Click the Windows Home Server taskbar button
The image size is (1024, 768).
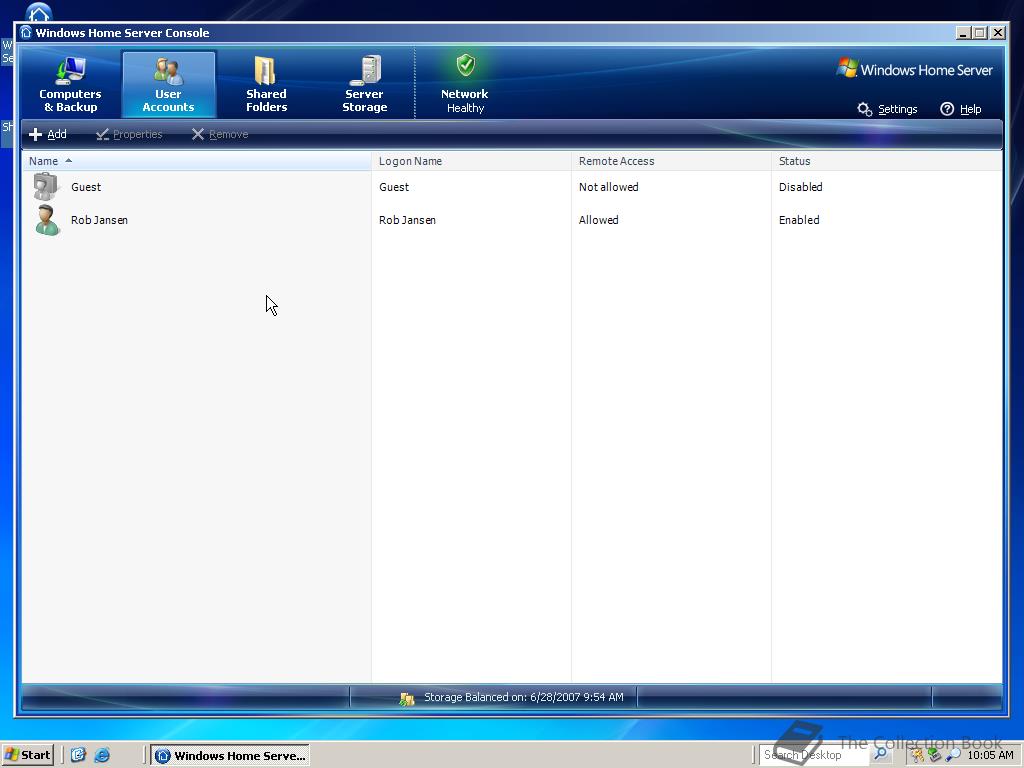click(231, 756)
